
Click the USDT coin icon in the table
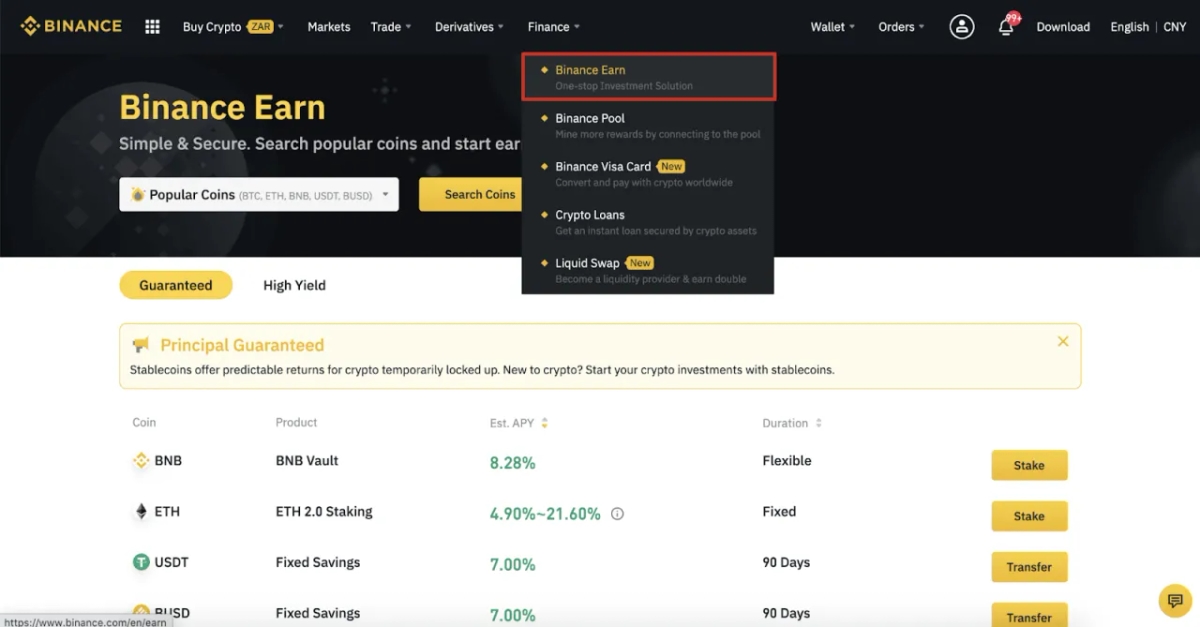[140, 563]
